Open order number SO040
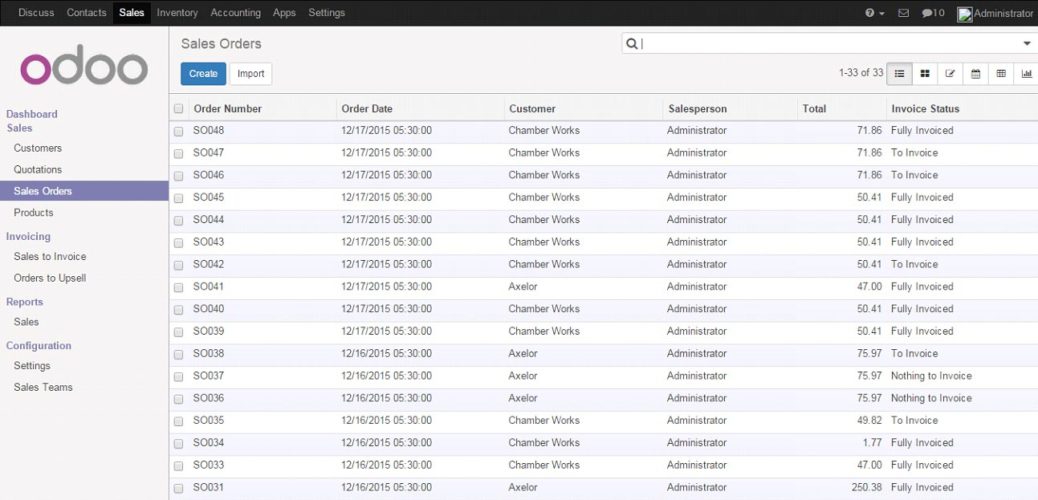 tap(209, 309)
